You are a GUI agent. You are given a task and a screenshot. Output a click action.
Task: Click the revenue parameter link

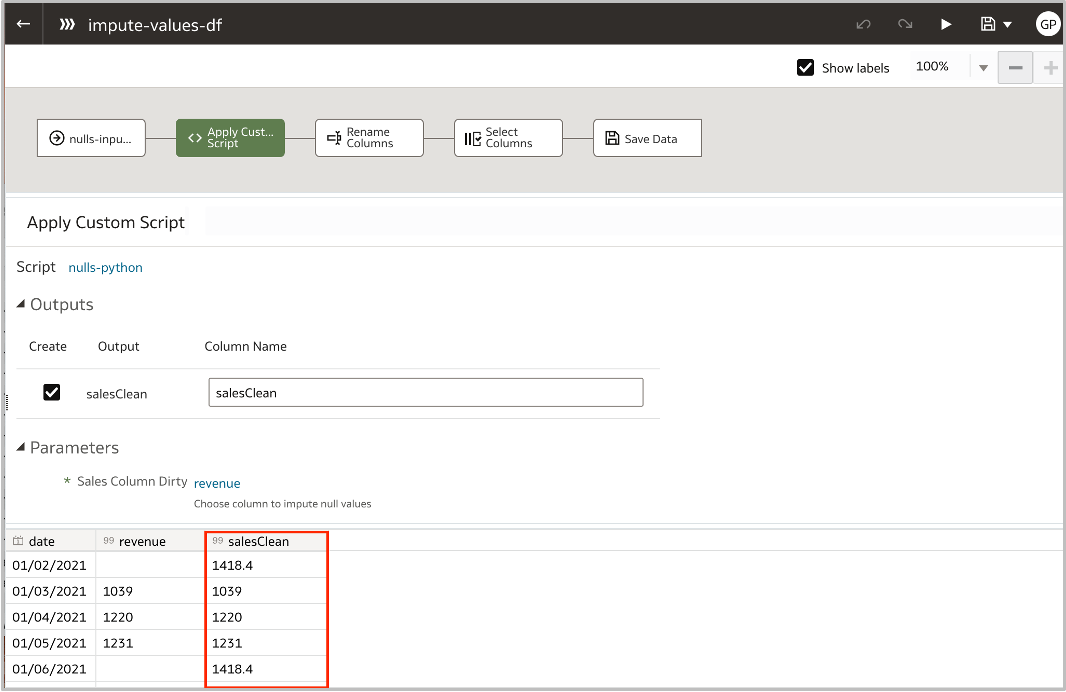(x=217, y=483)
